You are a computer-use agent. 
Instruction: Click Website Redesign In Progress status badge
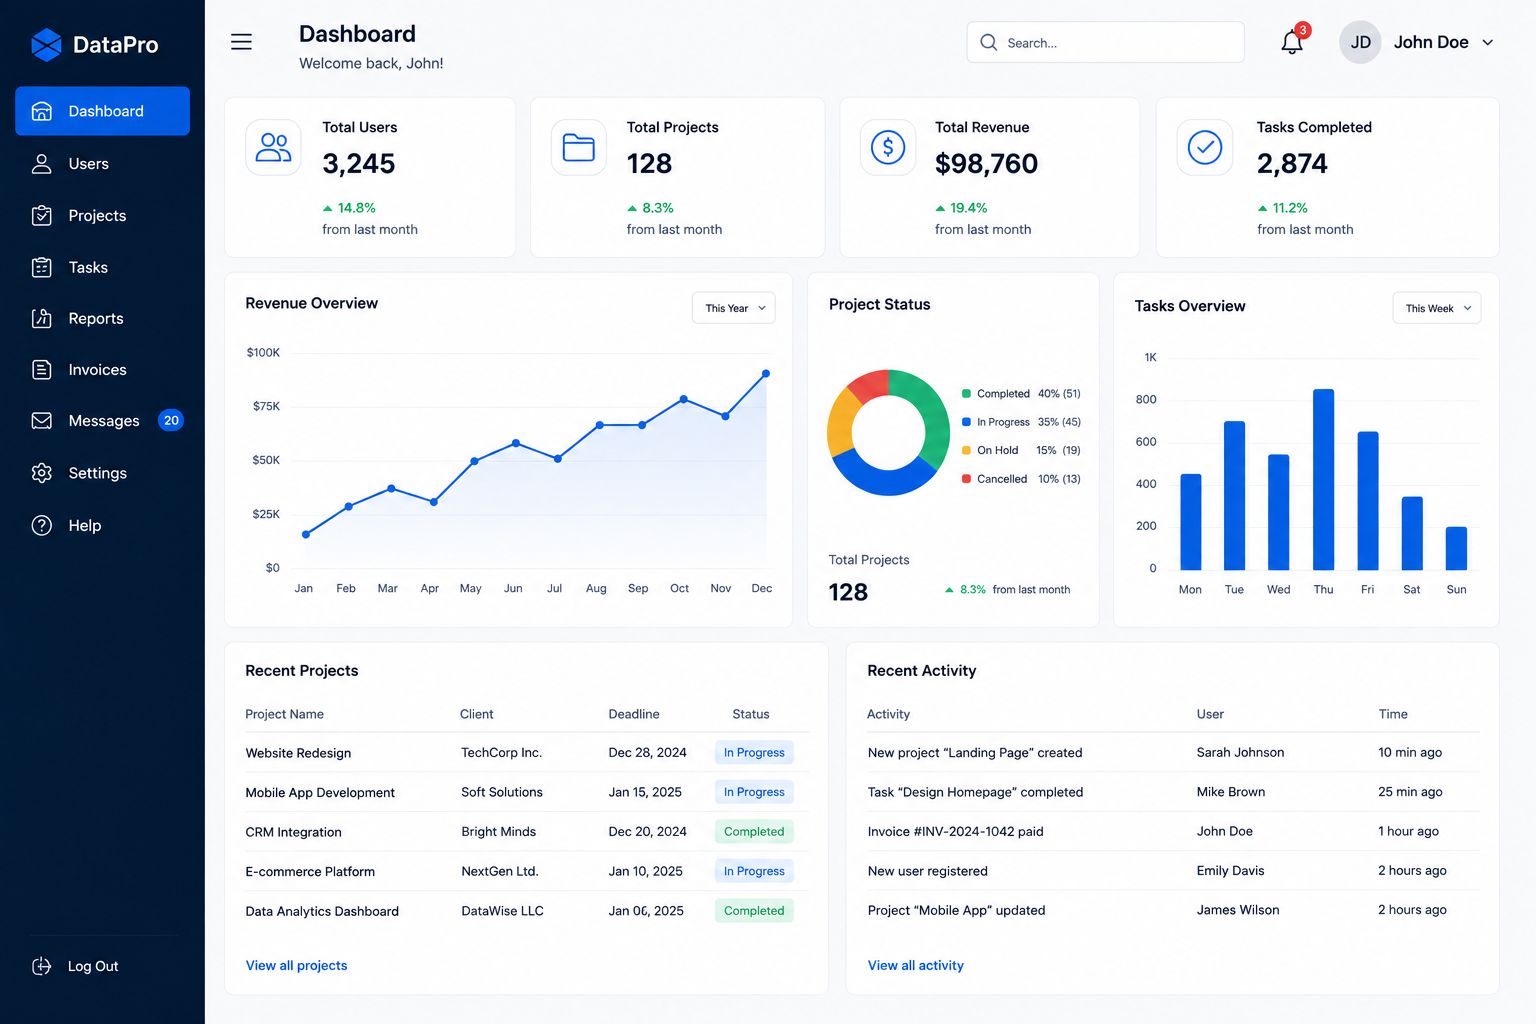(754, 753)
